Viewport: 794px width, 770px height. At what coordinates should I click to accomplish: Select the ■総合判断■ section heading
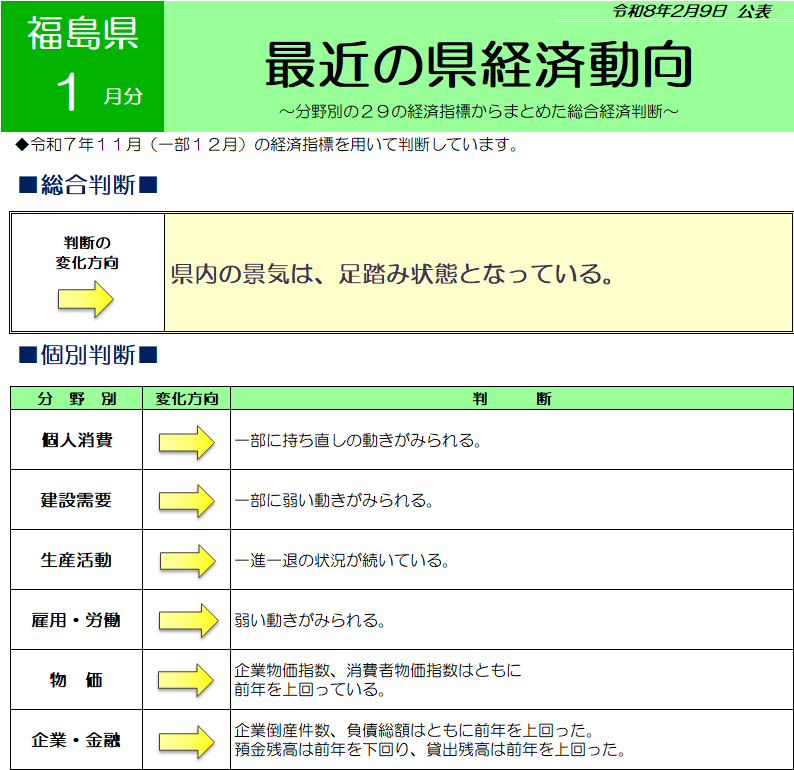(88, 185)
